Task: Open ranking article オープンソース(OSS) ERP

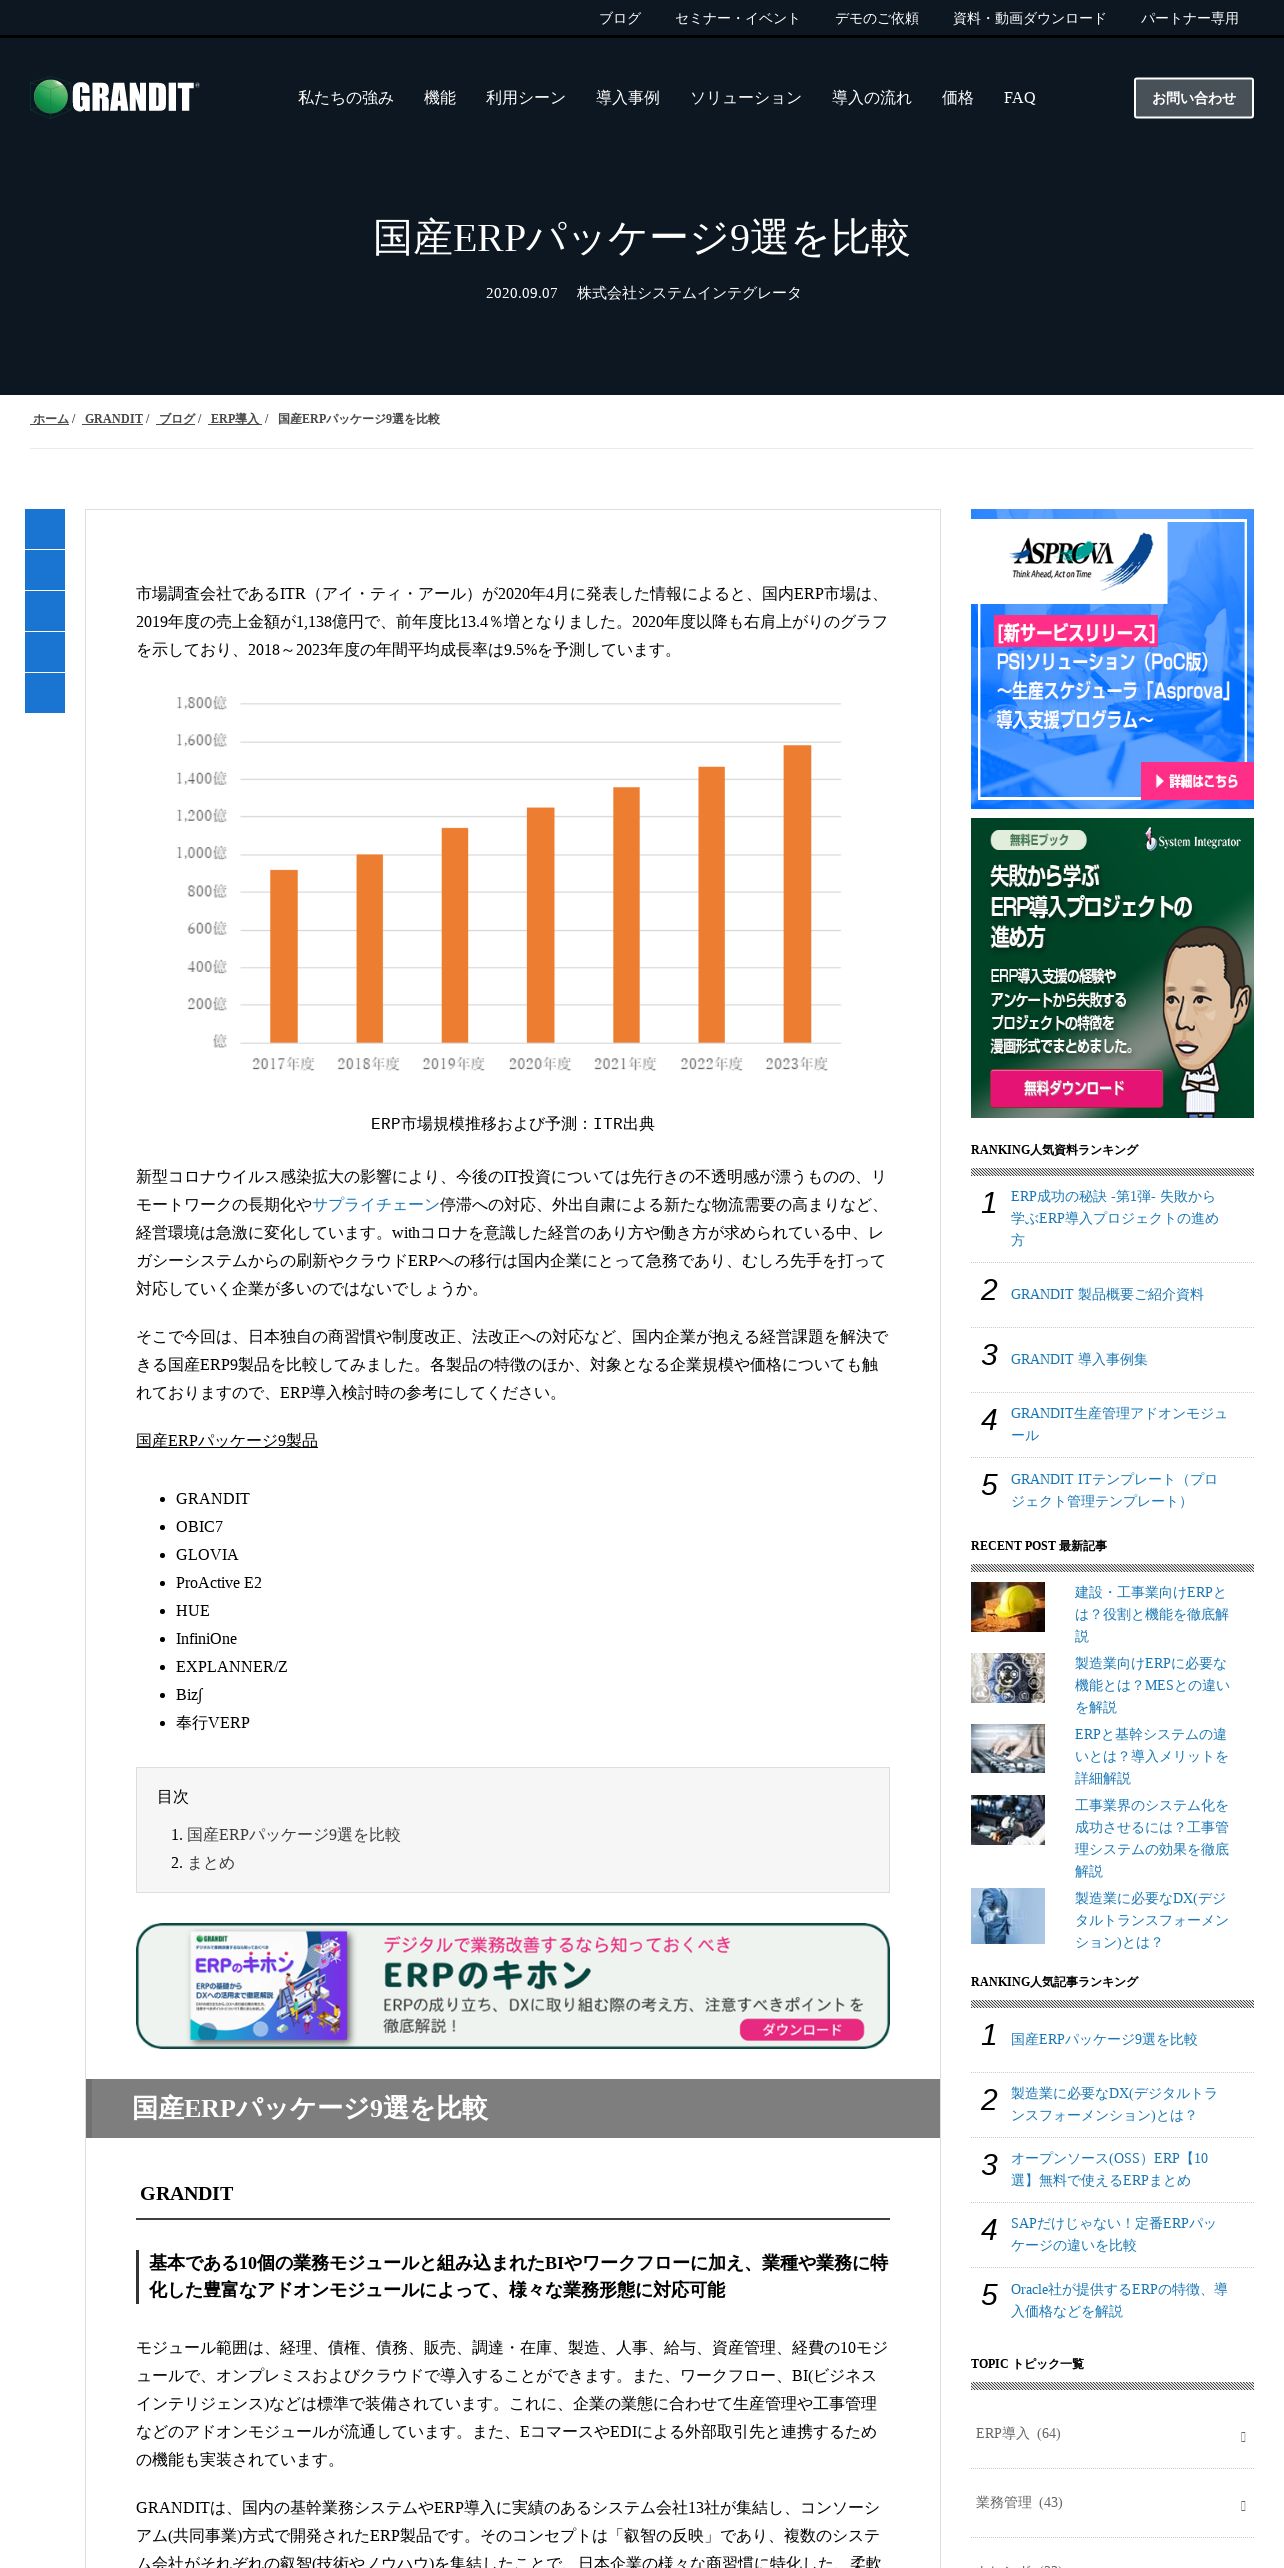Action: [x=1110, y=2169]
